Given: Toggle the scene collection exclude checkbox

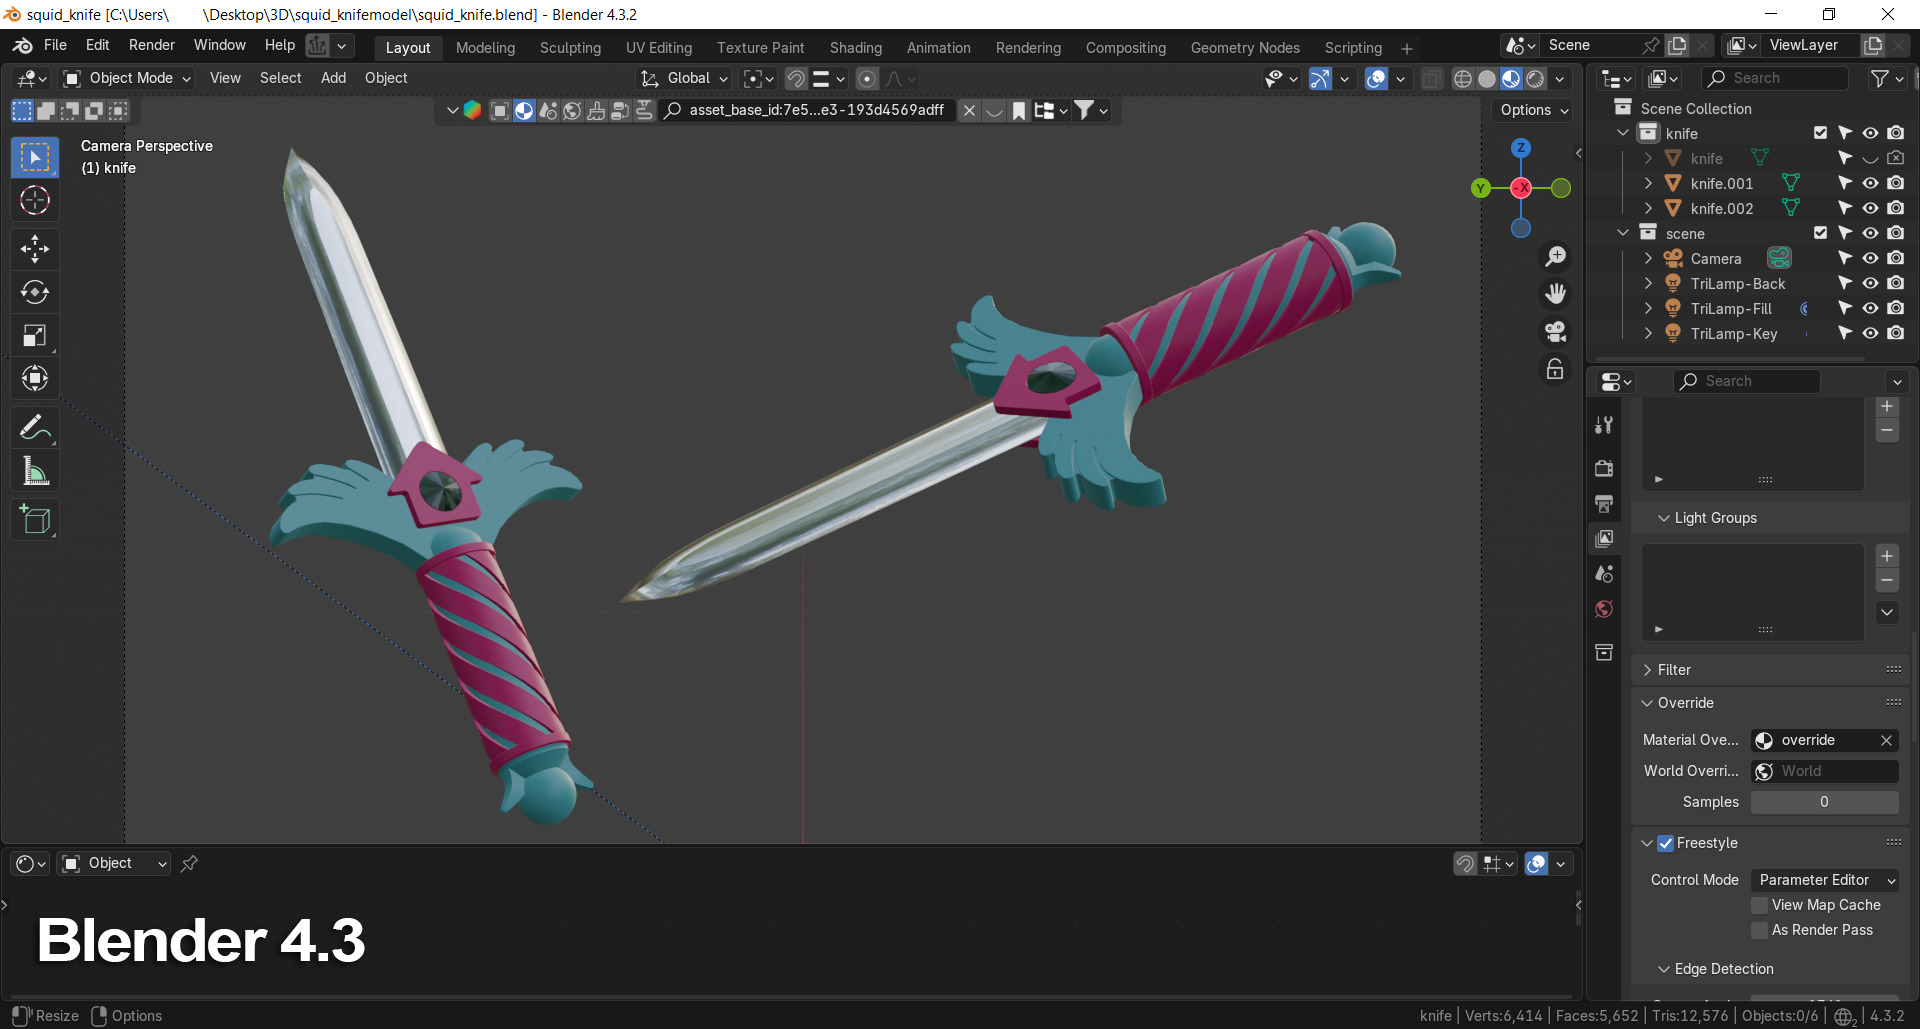Looking at the screenshot, I should pyautogui.click(x=1820, y=233).
